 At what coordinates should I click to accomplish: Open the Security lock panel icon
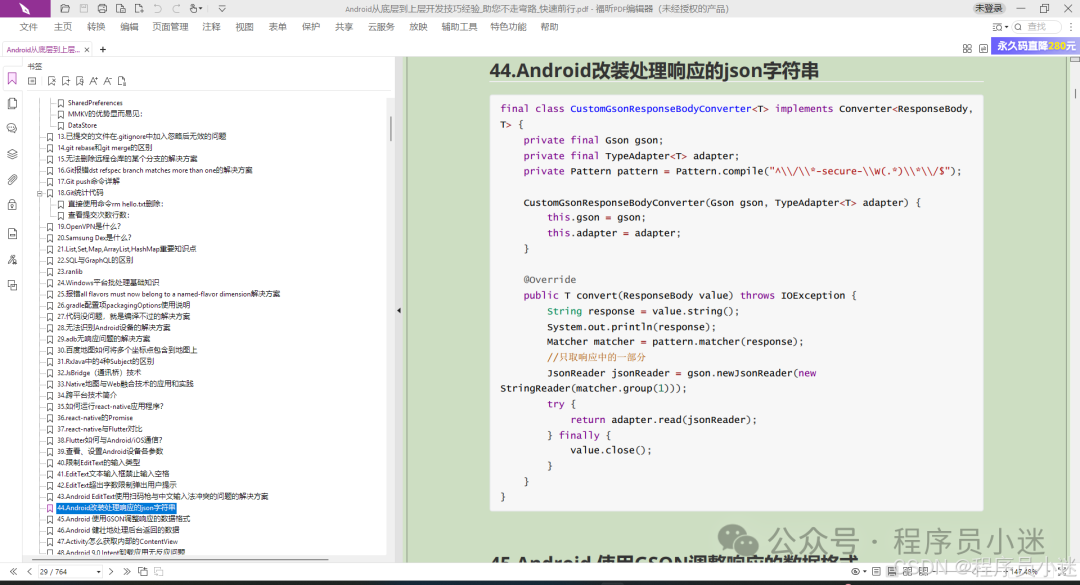click(12, 205)
